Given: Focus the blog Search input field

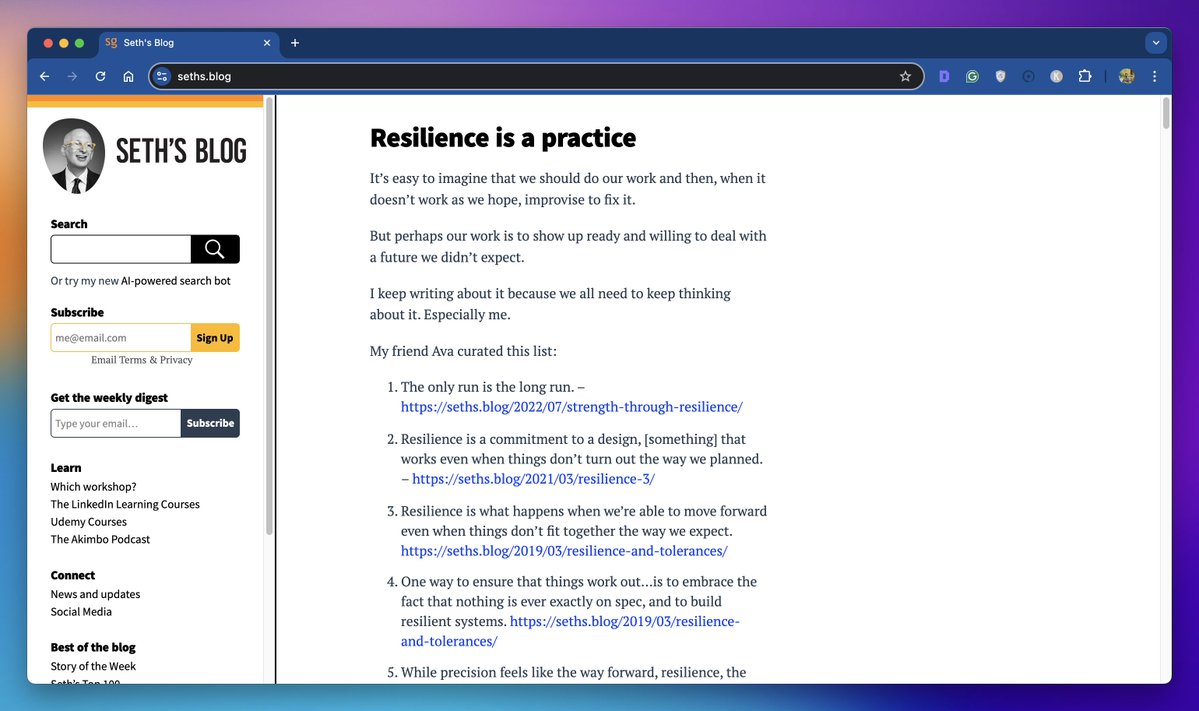Looking at the screenshot, I should click(121, 249).
